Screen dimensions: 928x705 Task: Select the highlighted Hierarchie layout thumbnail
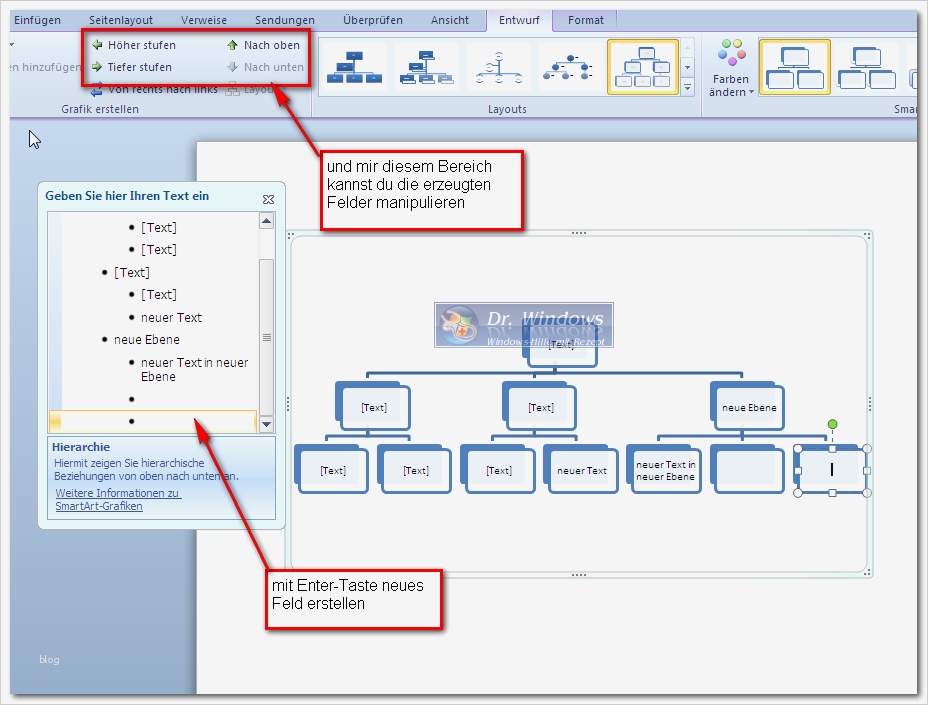pyautogui.click(x=643, y=67)
